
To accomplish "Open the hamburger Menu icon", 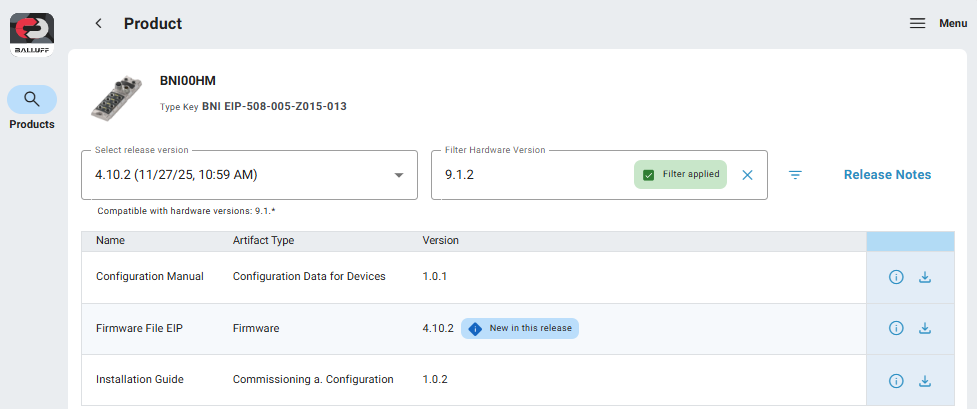I will click(917, 23).
